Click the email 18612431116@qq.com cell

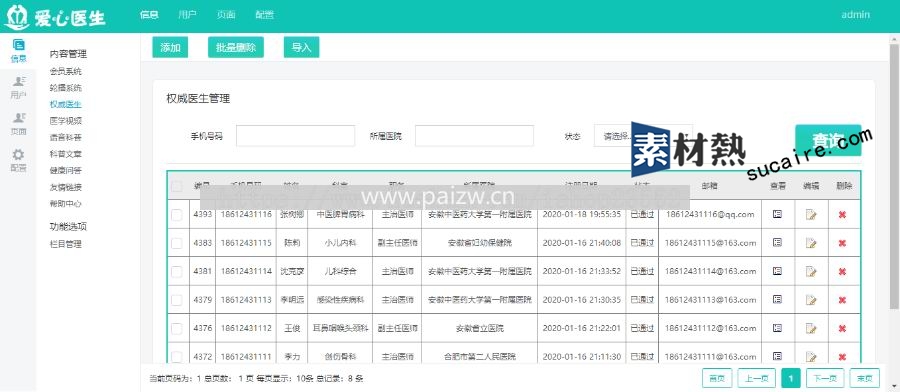(x=710, y=214)
